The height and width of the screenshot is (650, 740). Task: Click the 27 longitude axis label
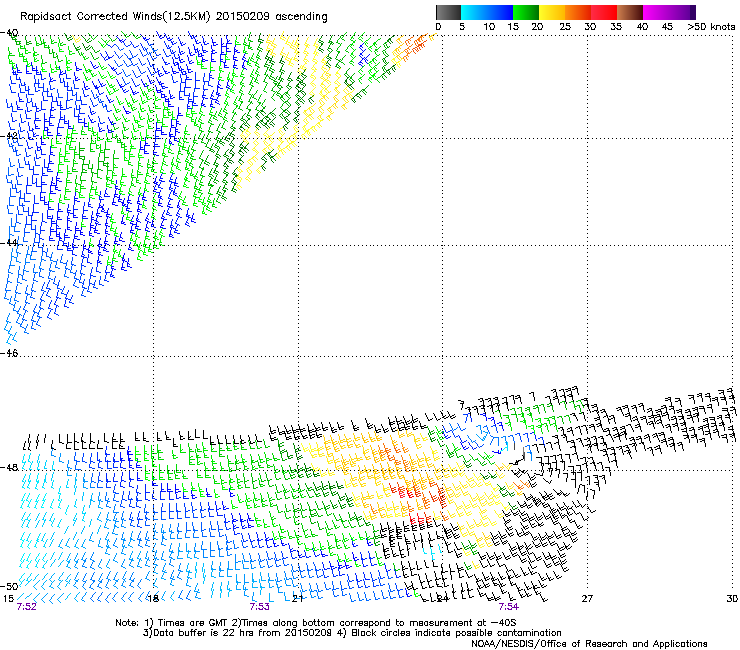point(587,599)
